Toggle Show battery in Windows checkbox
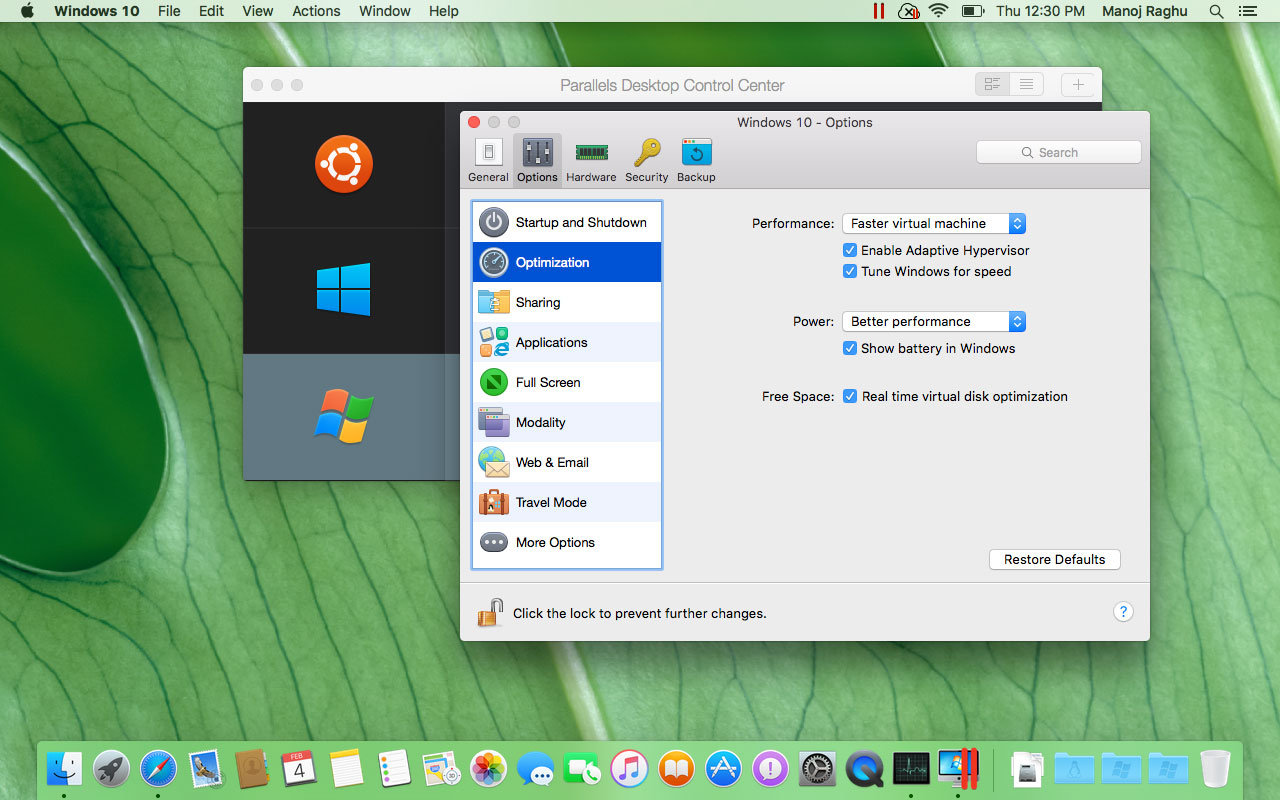Viewport: 1280px width, 800px height. [x=850, y=348]
